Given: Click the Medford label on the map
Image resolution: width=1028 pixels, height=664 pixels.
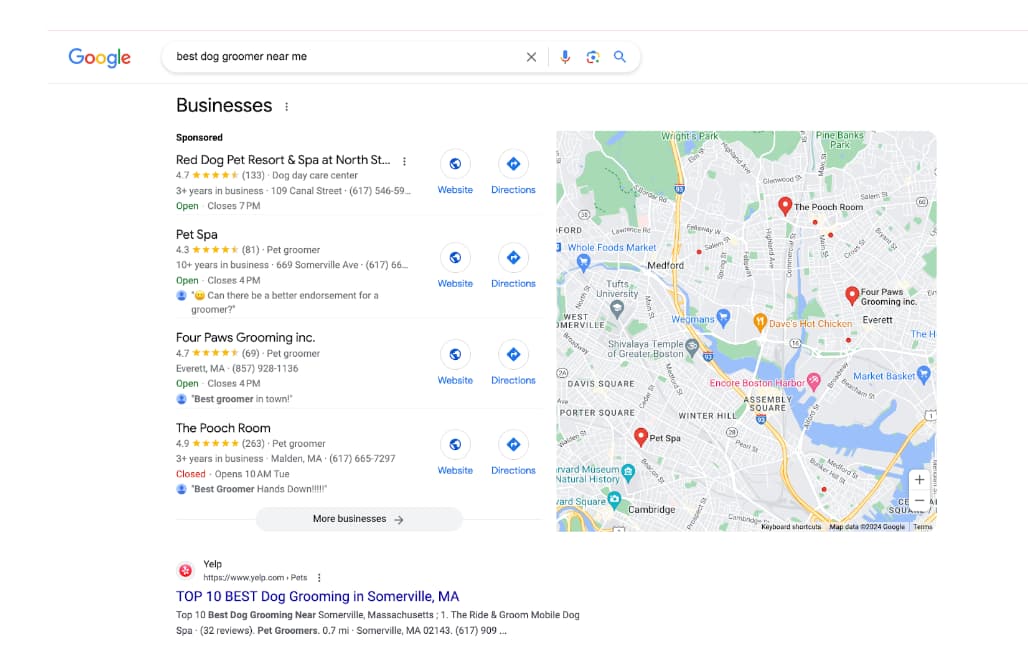Looking at the screenshot, I should pyautogui.click(x=665, y=265).
